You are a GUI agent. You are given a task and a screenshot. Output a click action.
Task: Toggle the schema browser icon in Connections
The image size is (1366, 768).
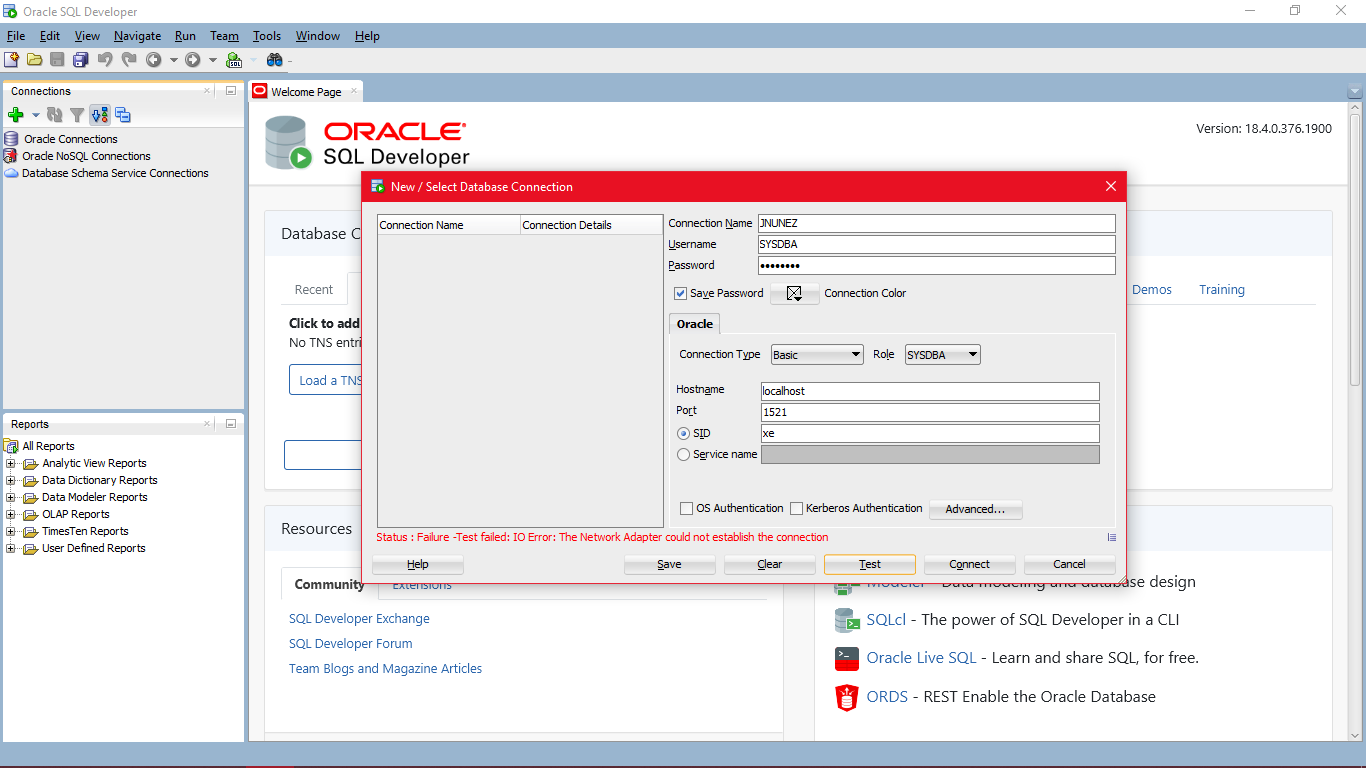tap(100, 115)
